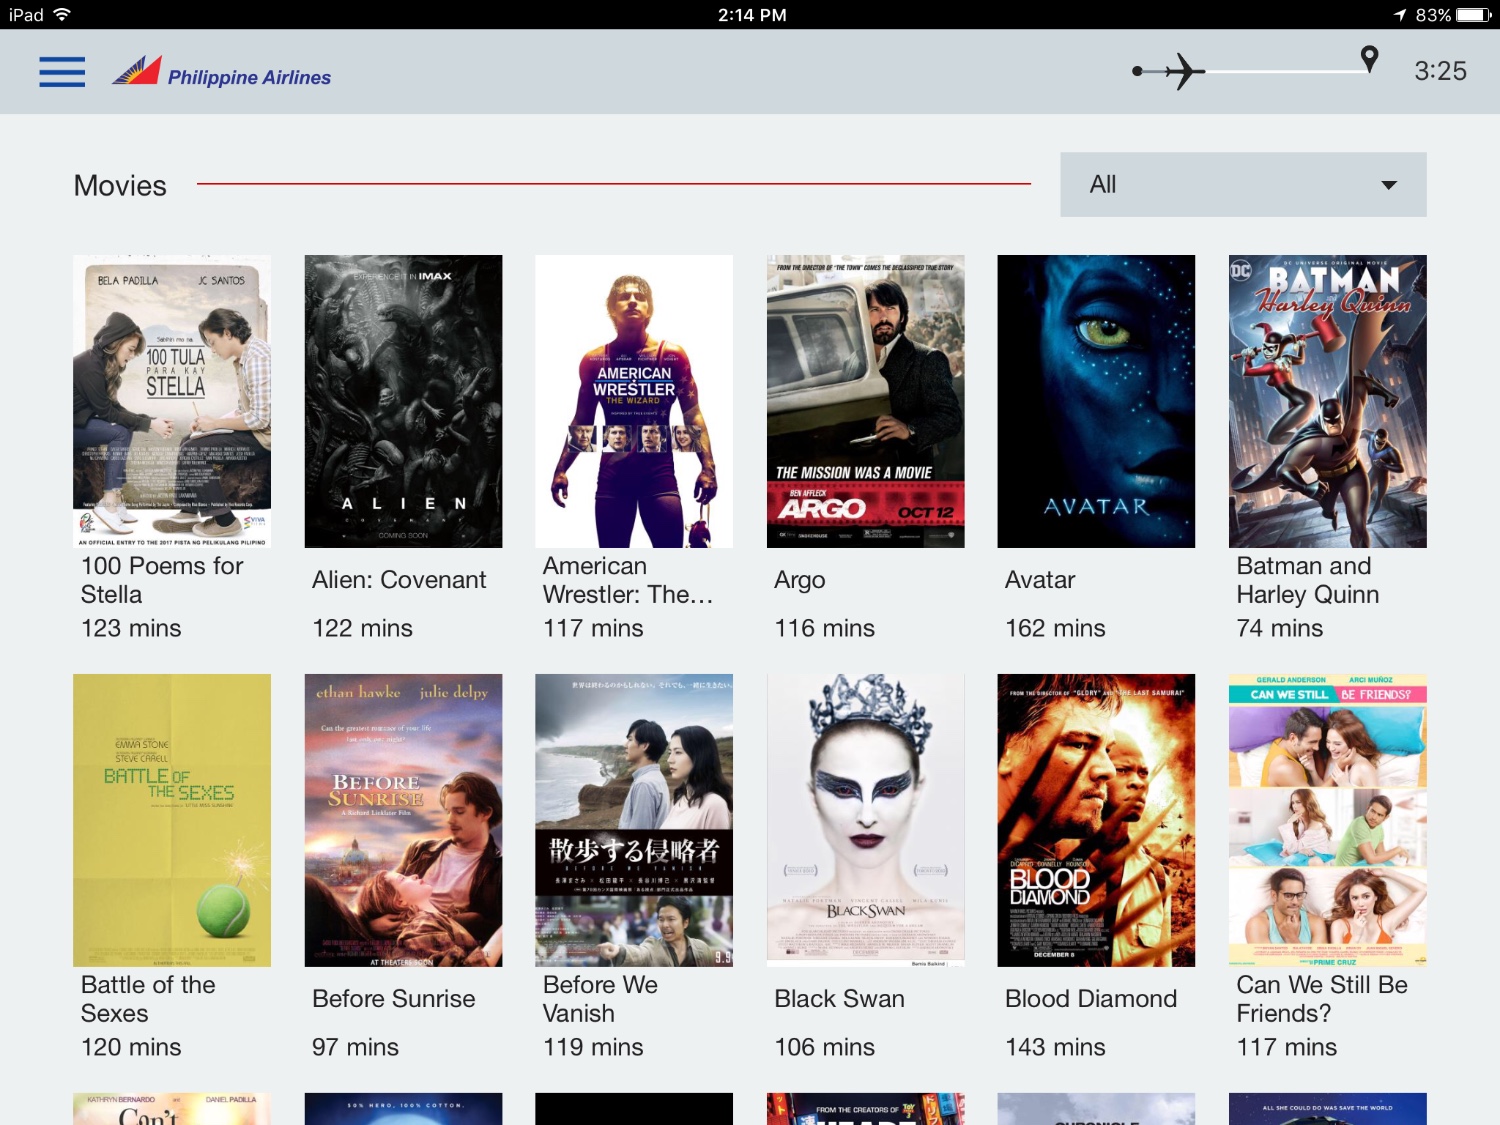1500x1125 pixels.
Task: Open Black Swan poster
Action: 866,820
